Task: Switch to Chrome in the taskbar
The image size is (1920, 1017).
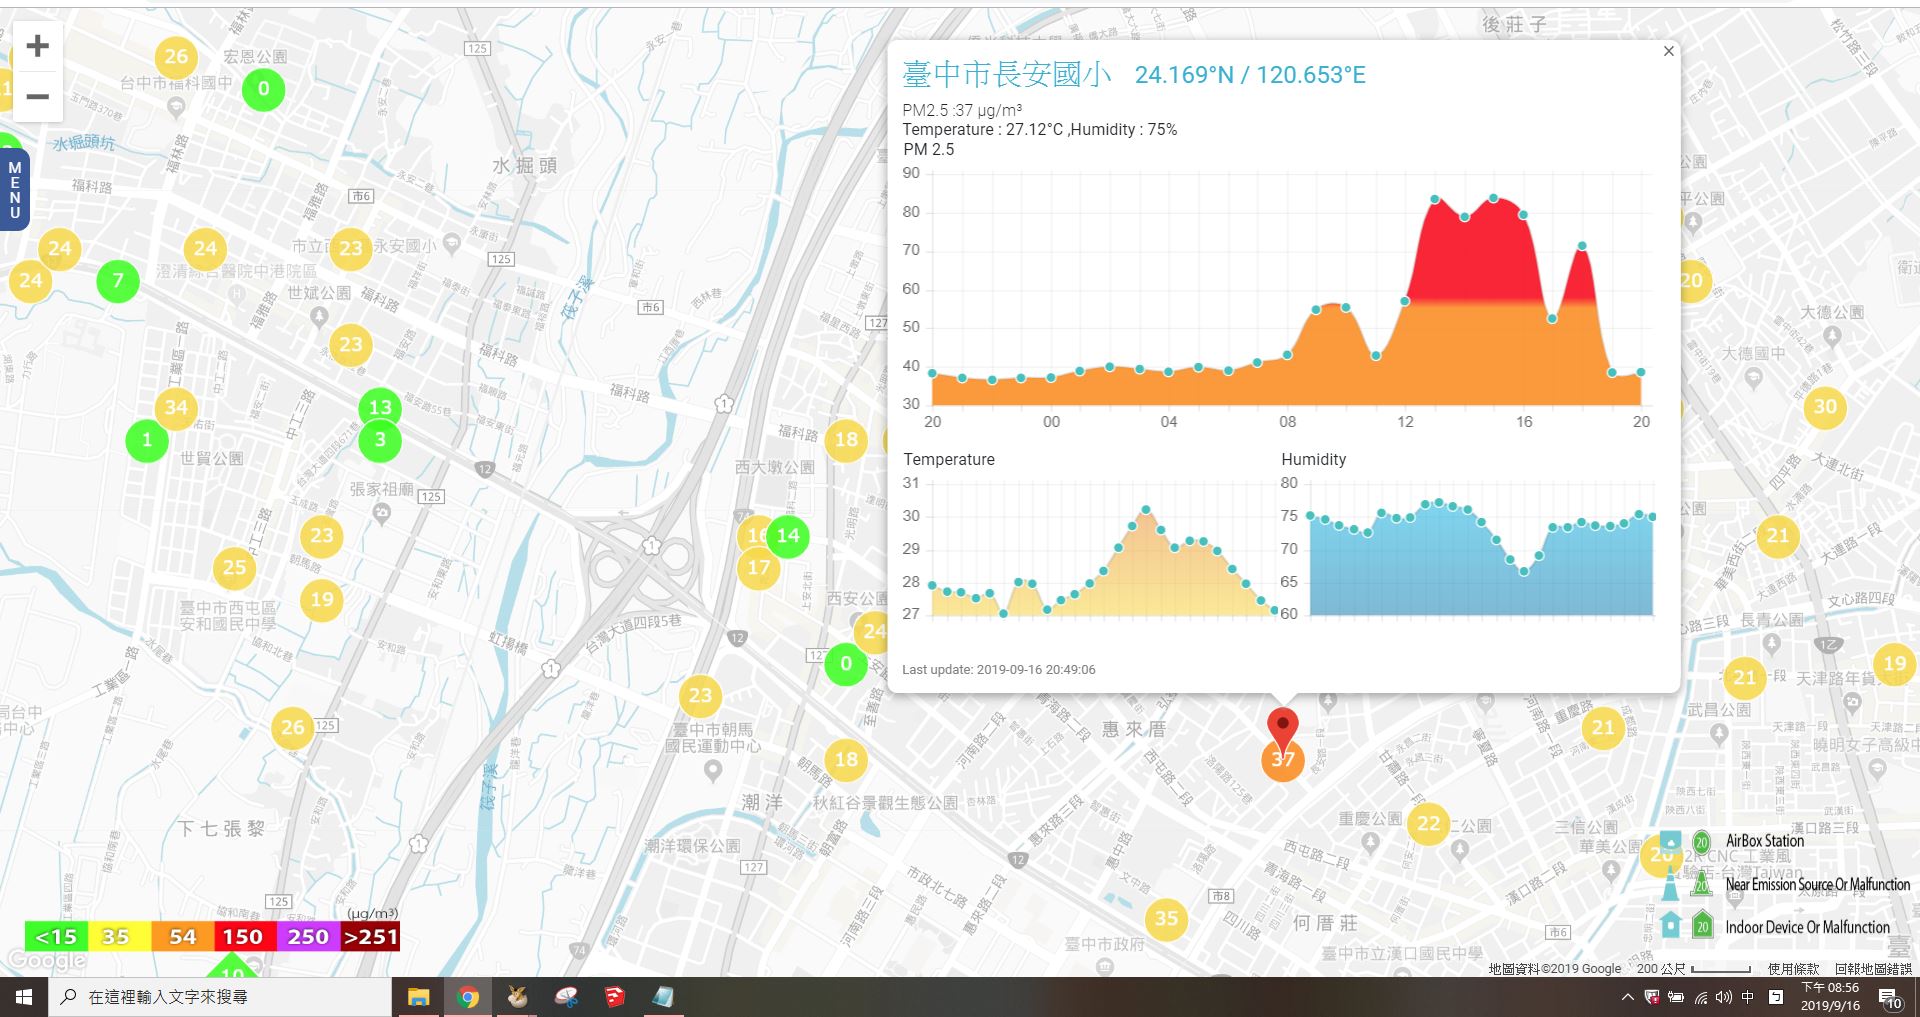Action: click(467, 997)
